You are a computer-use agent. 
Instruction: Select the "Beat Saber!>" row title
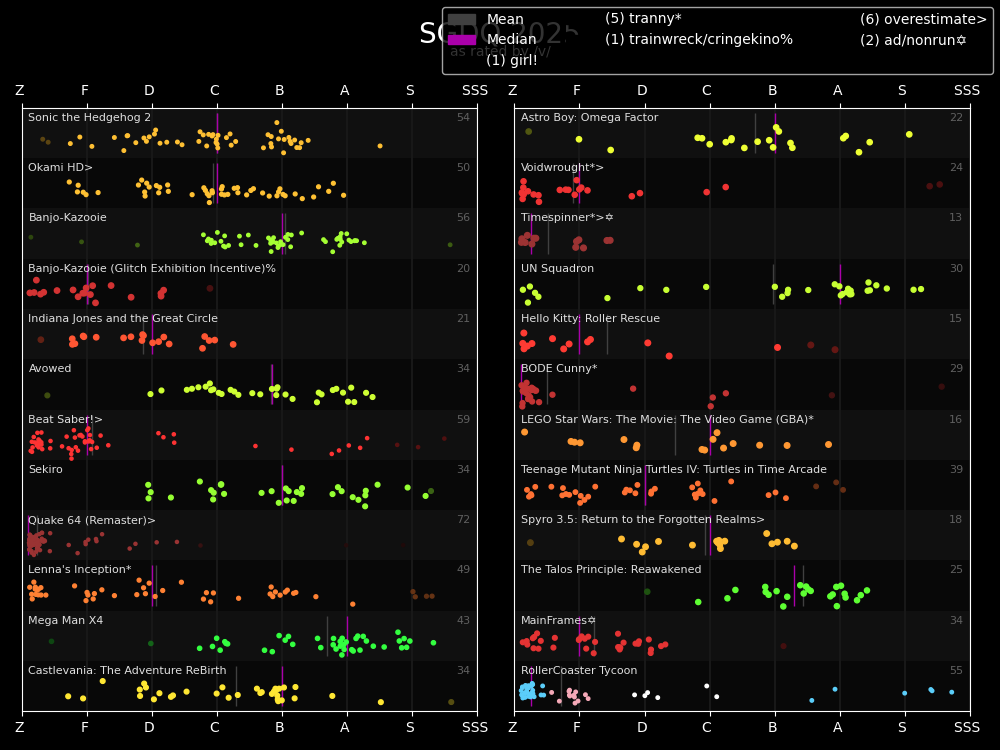[x=65, y=419]
